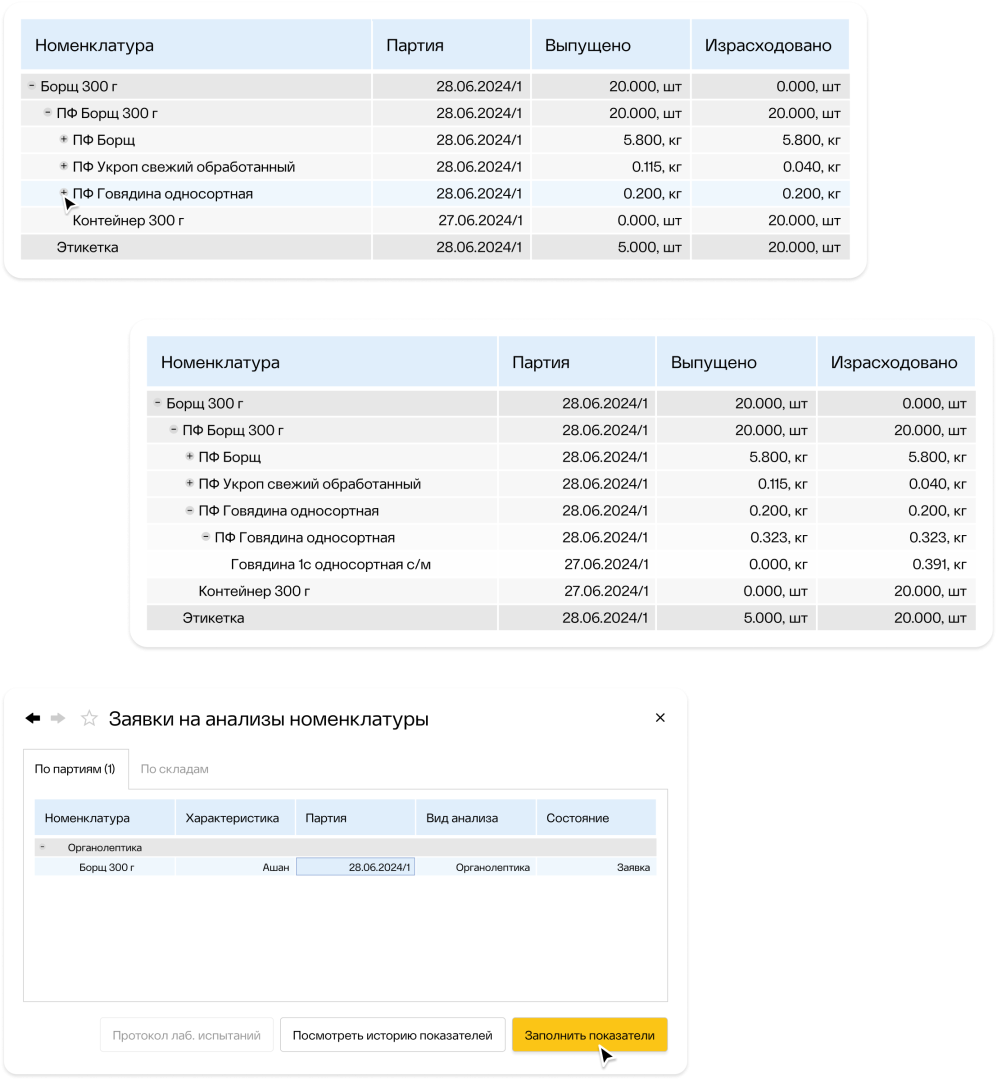Collapse the Органолептика group row

pyautogui.click(x=43, y=847)
